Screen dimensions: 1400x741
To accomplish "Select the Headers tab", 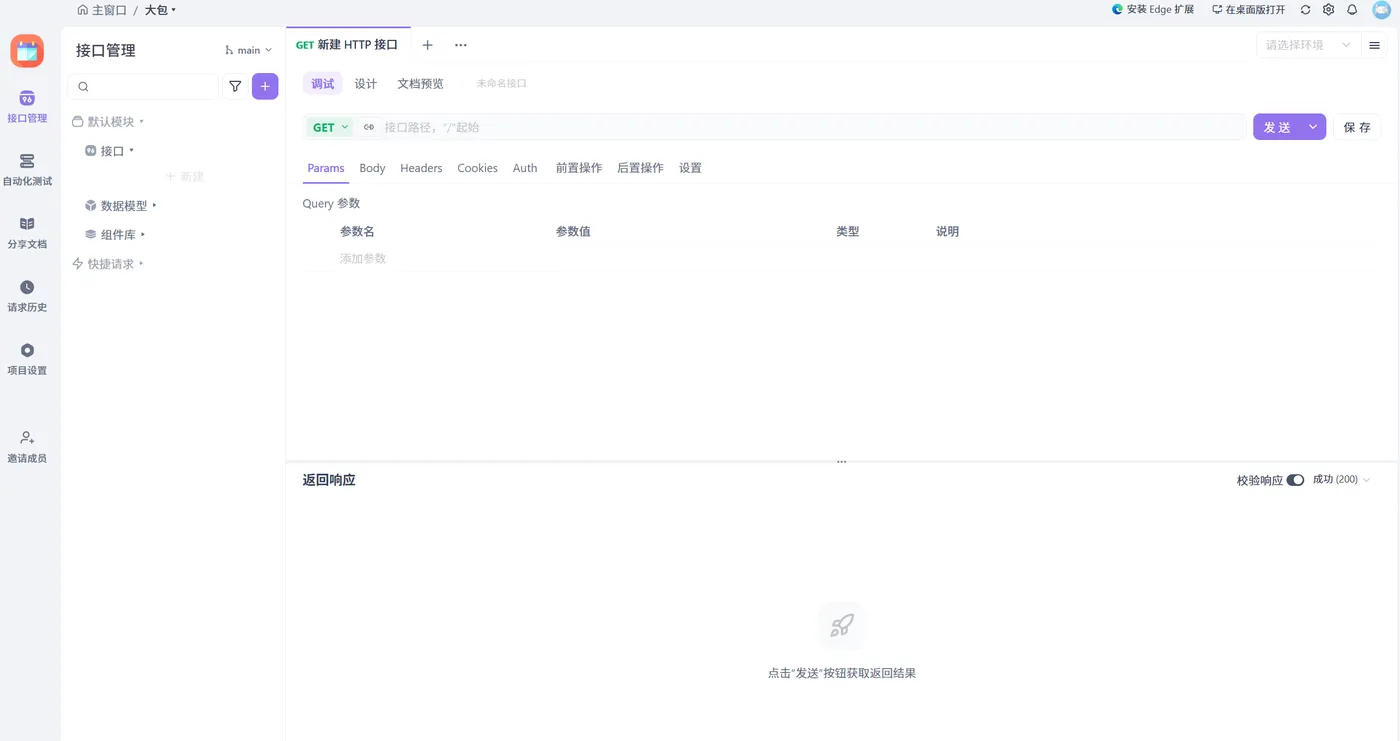I will (421, 168).
